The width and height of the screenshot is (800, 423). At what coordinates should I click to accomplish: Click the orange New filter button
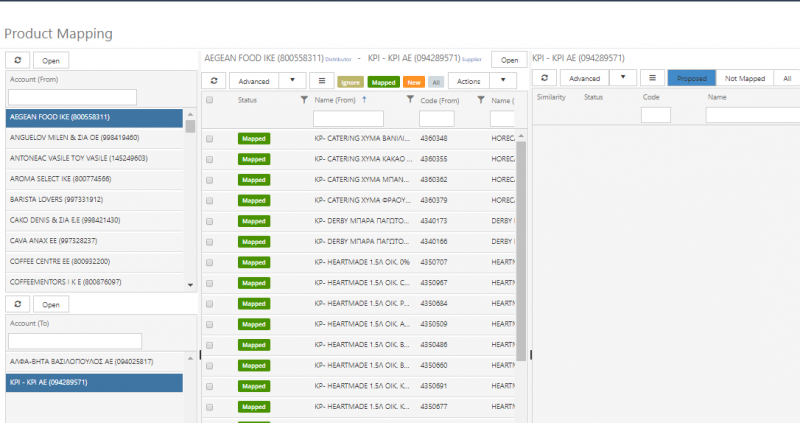click(414, 82)
